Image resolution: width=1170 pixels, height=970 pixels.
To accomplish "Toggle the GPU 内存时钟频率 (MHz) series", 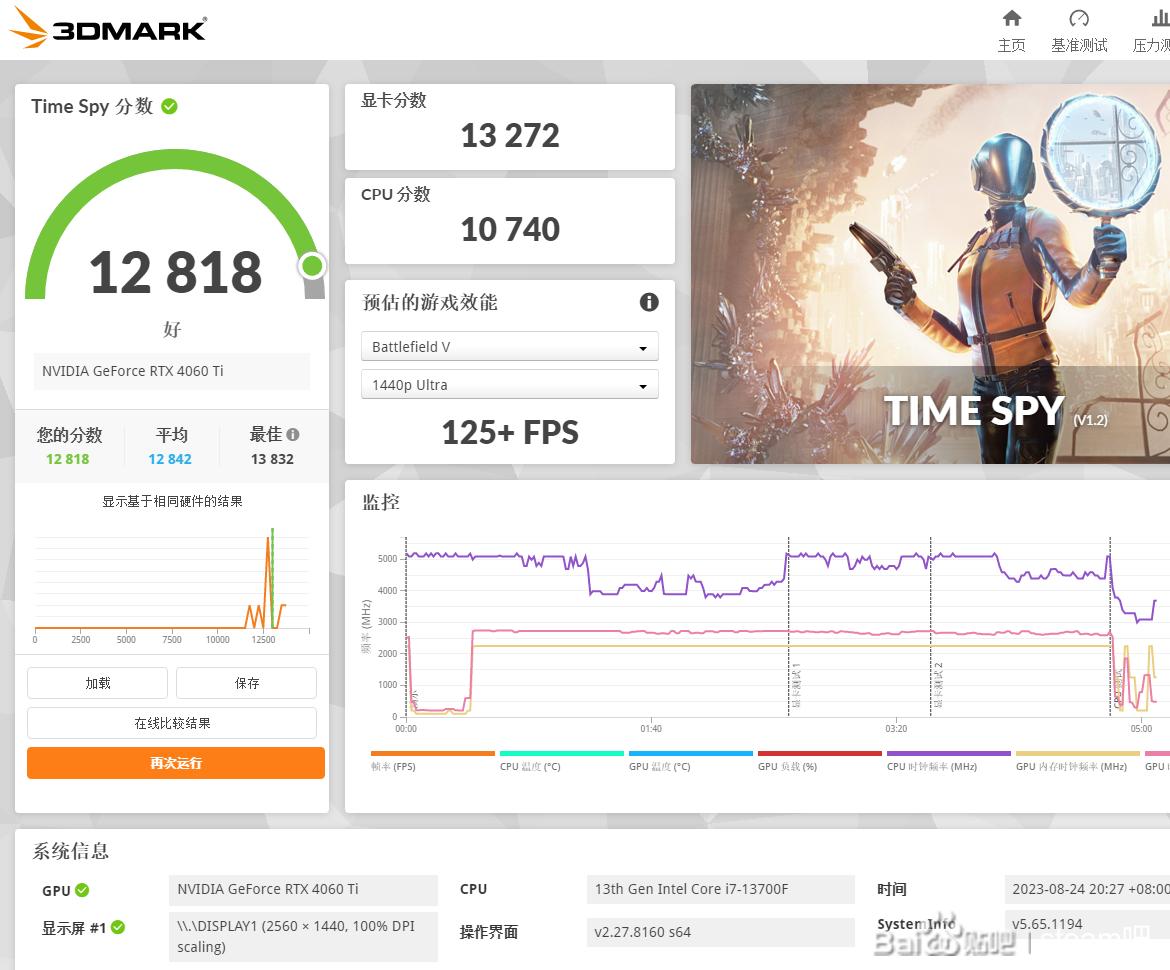I will (1077, 760).
